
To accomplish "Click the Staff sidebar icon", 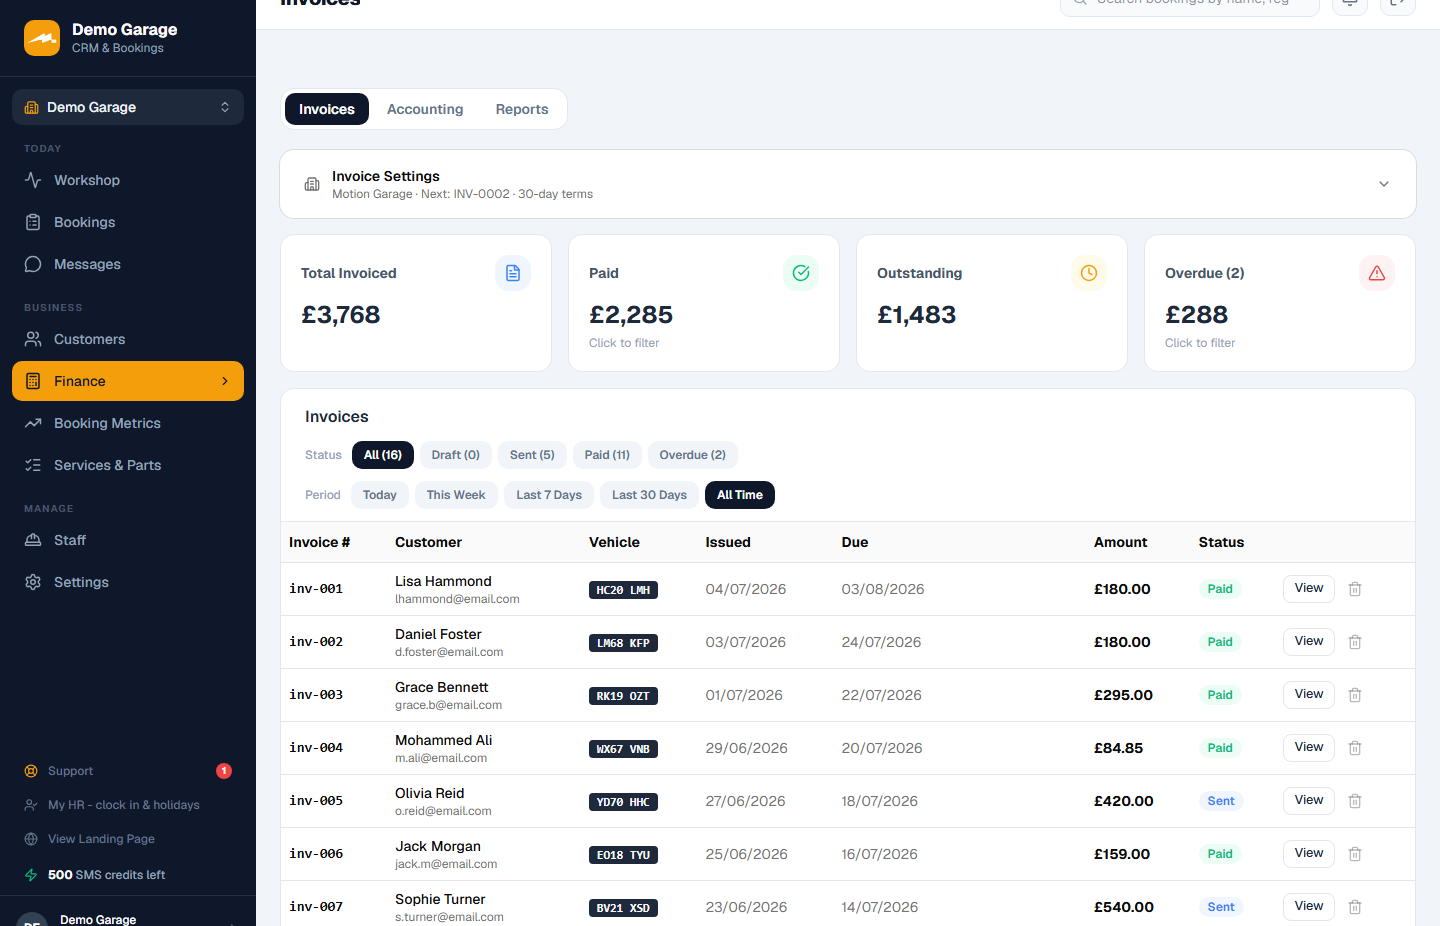I will click(x=33, y=540).
